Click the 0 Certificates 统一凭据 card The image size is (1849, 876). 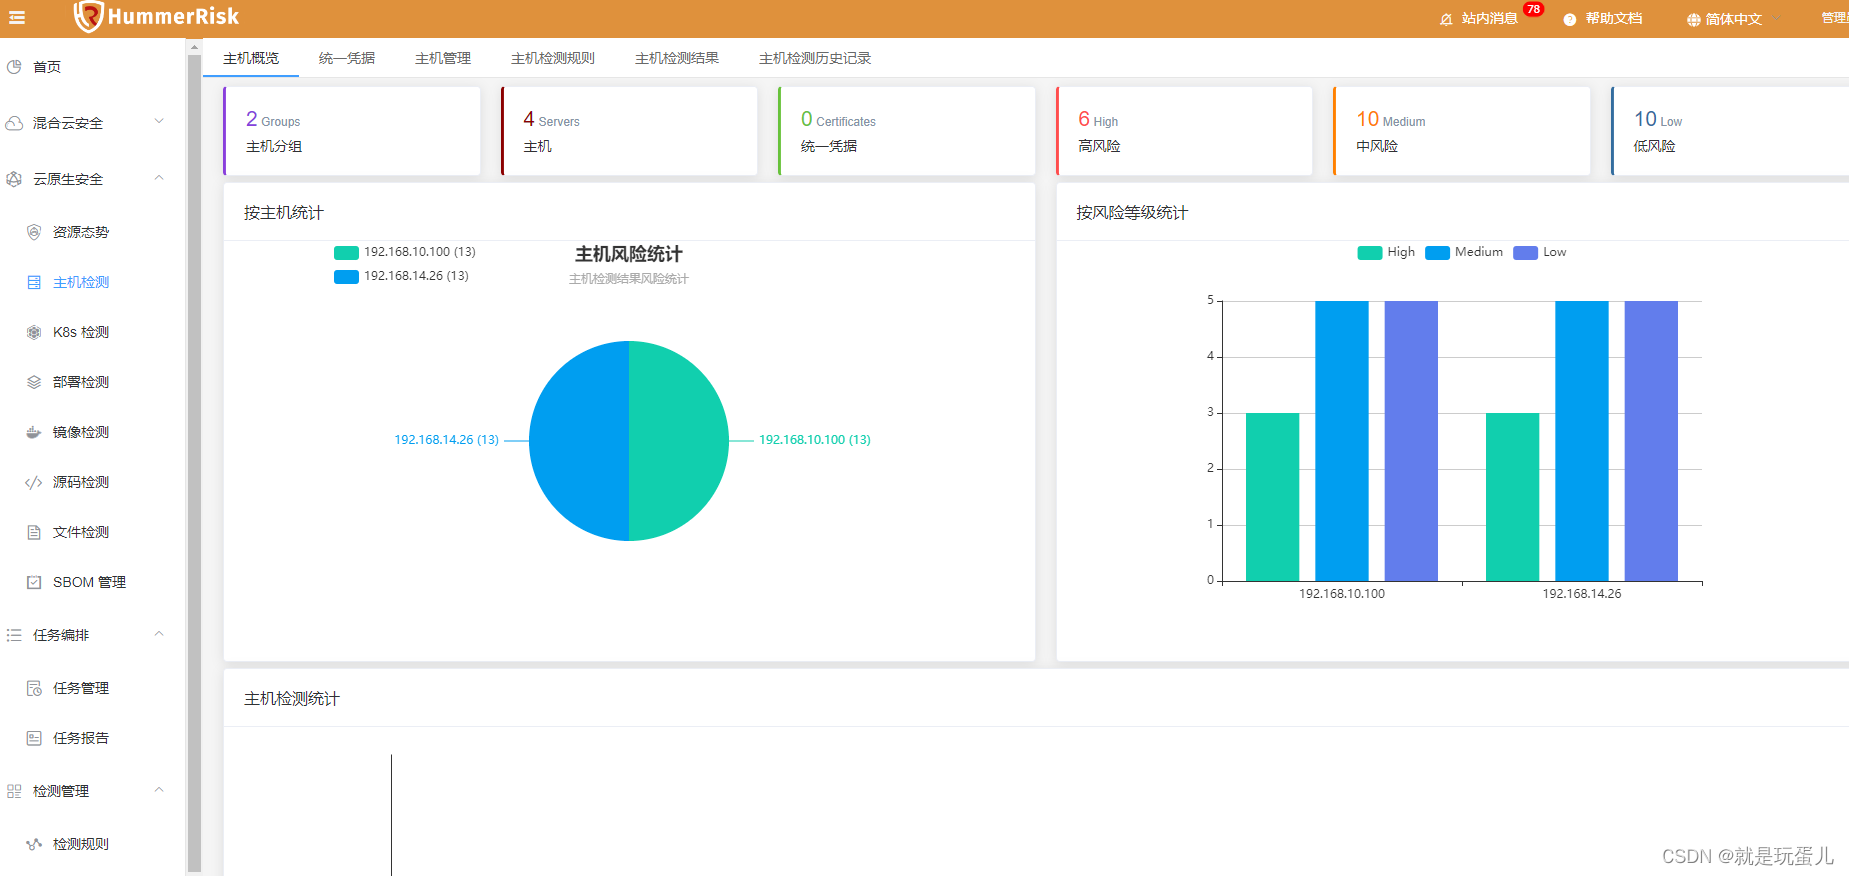pos(906,131)
